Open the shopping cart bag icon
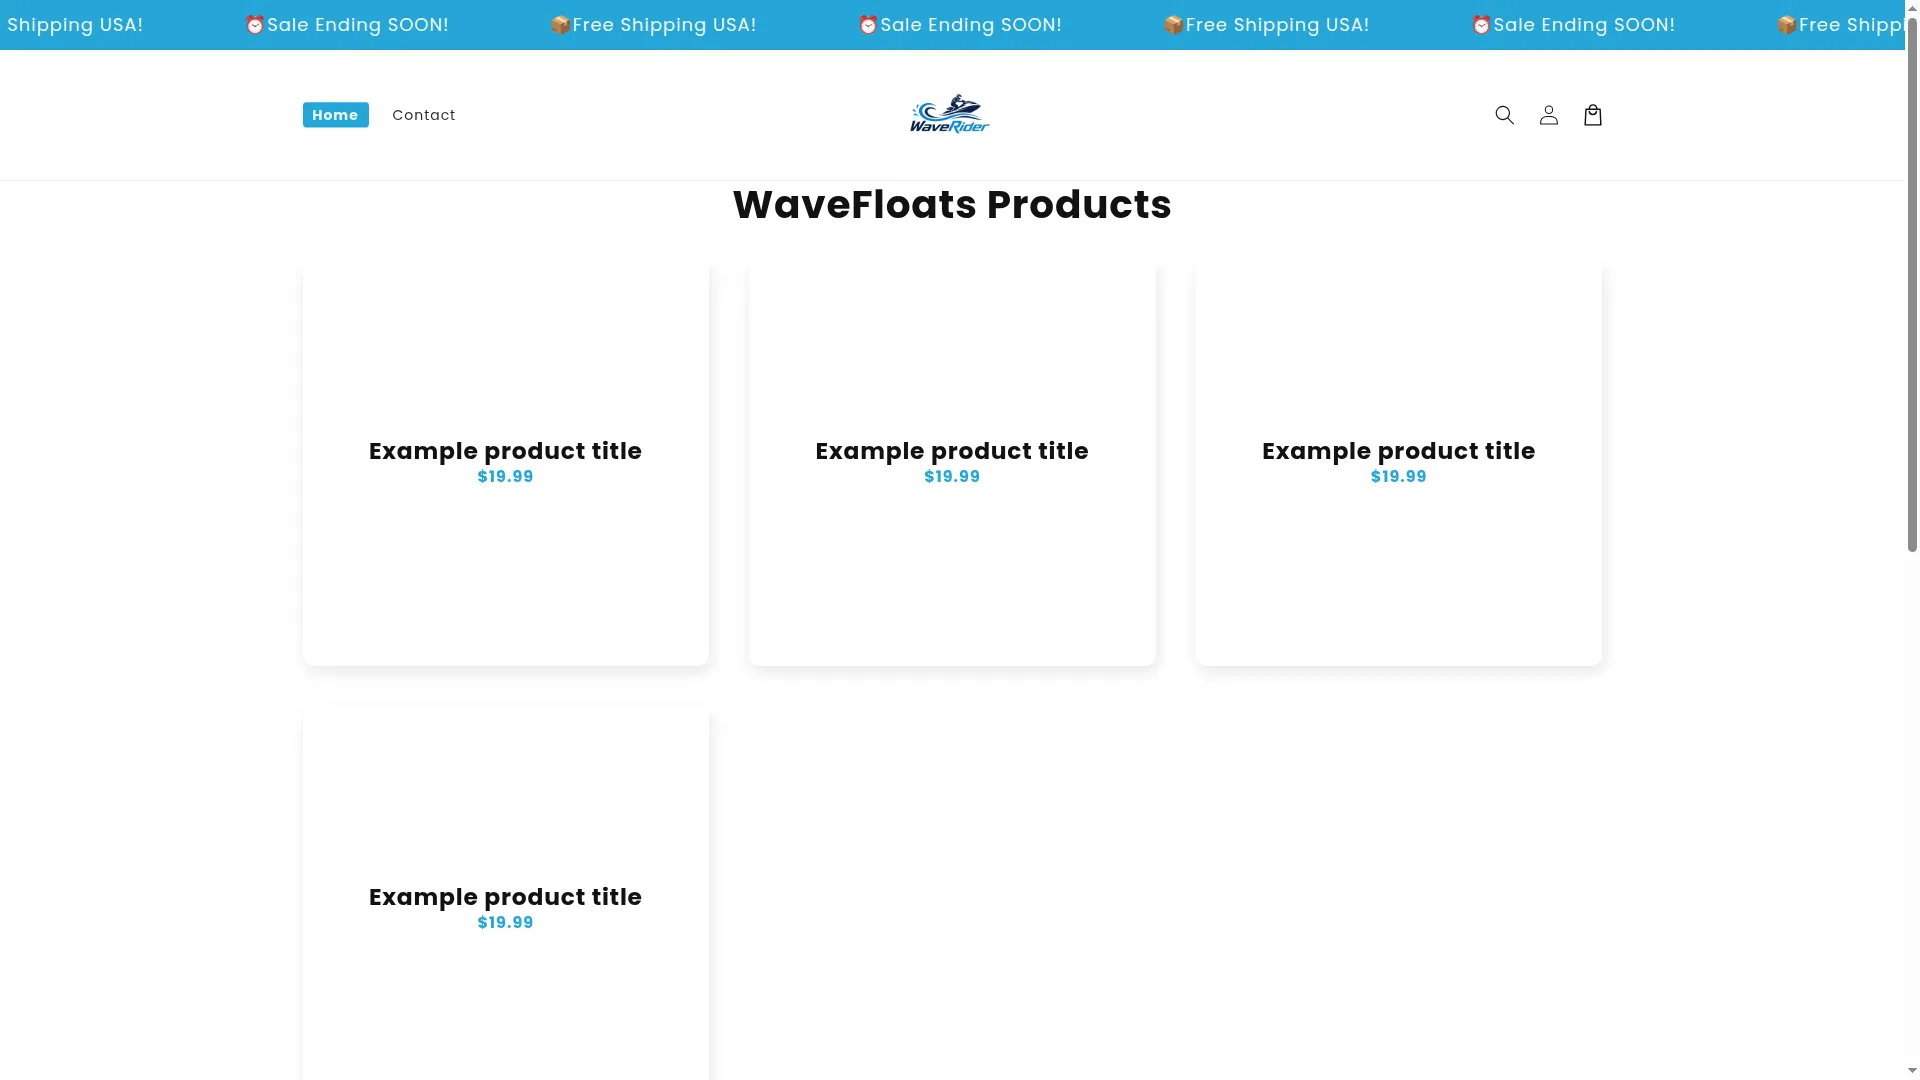Screen dimensions: 1920x1080 (1593, 115)
